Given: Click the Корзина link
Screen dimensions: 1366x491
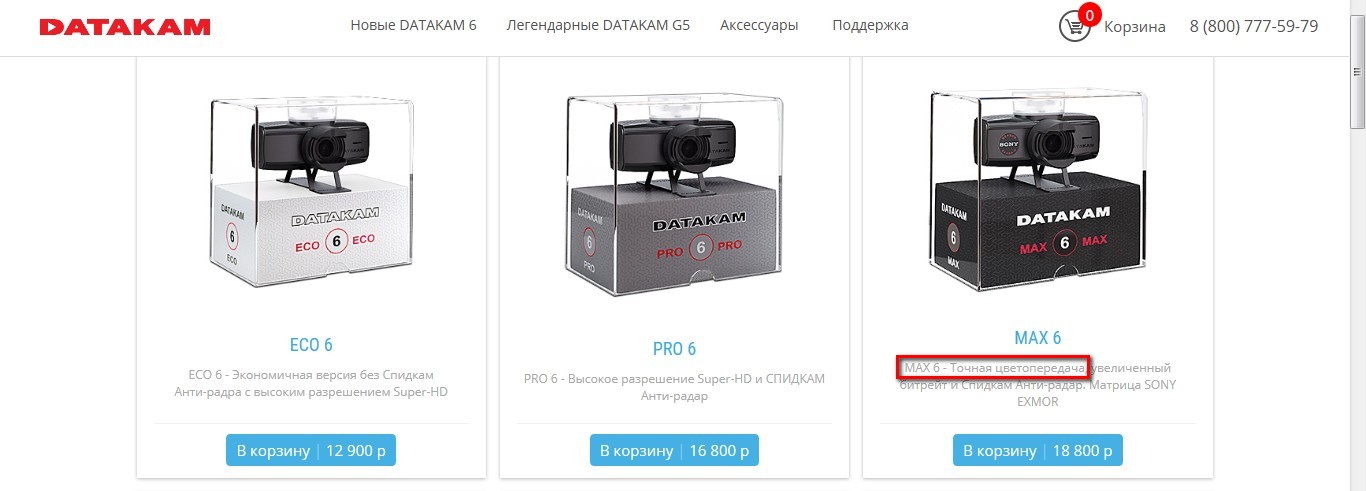Looking at the screenshot, I should (x=1135, y=27).
